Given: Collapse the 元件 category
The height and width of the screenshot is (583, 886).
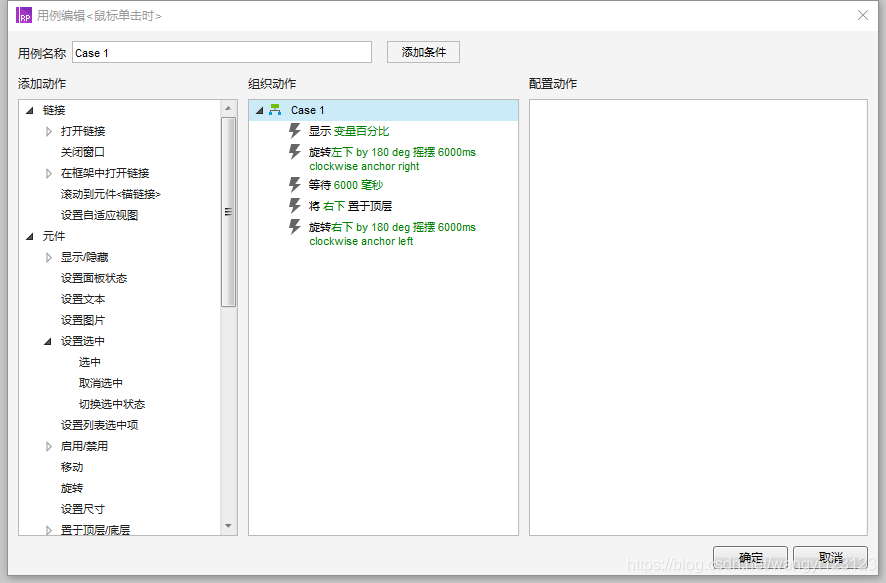Looking at the screenshot, I should click(30, 236).
